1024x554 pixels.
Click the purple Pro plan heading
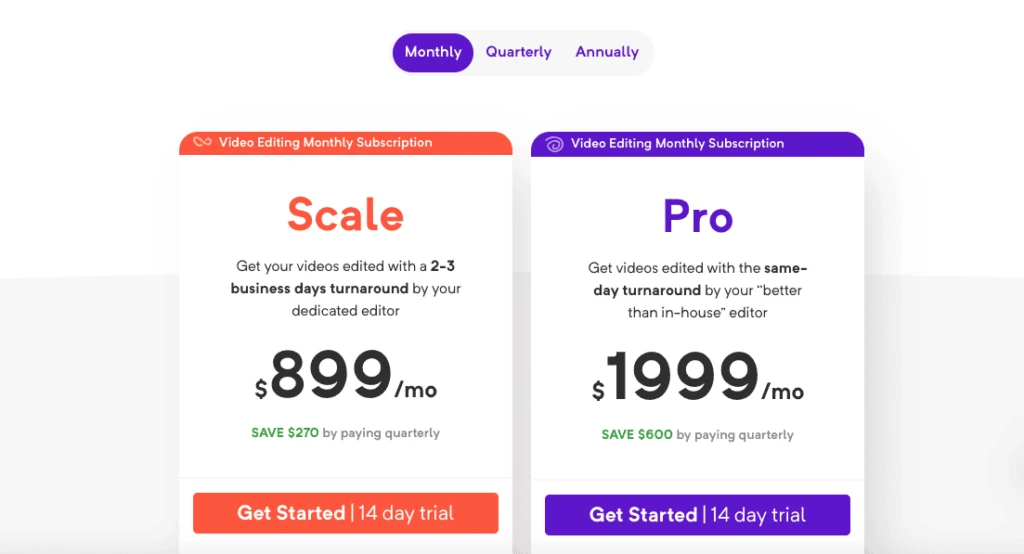tap(697, 216)
